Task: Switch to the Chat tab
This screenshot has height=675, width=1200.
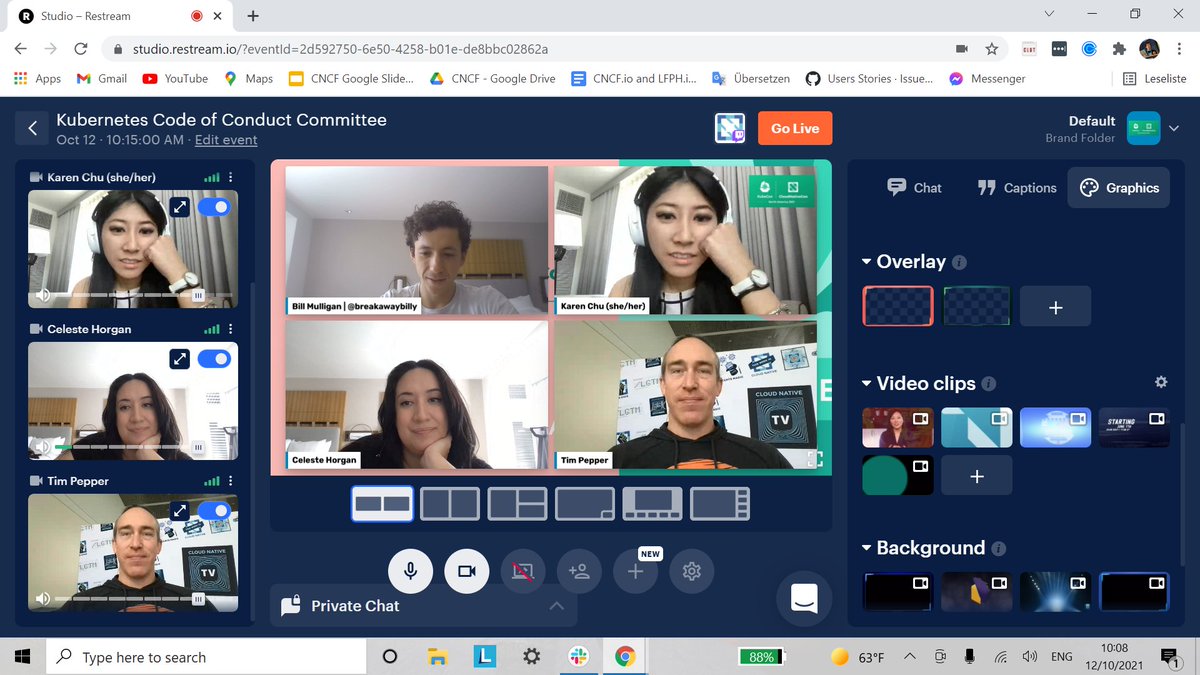Action: [915, 188]
